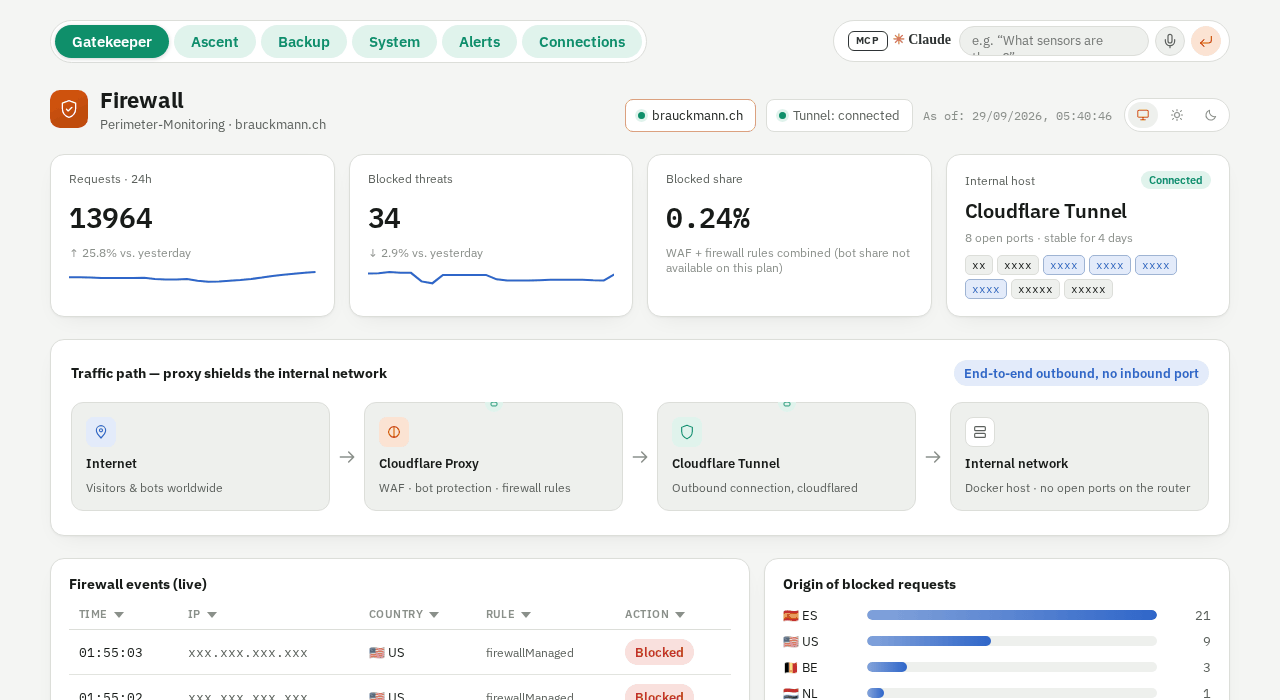Click the MCP badge
This screenshot has height=700, width=1280.
867,41
